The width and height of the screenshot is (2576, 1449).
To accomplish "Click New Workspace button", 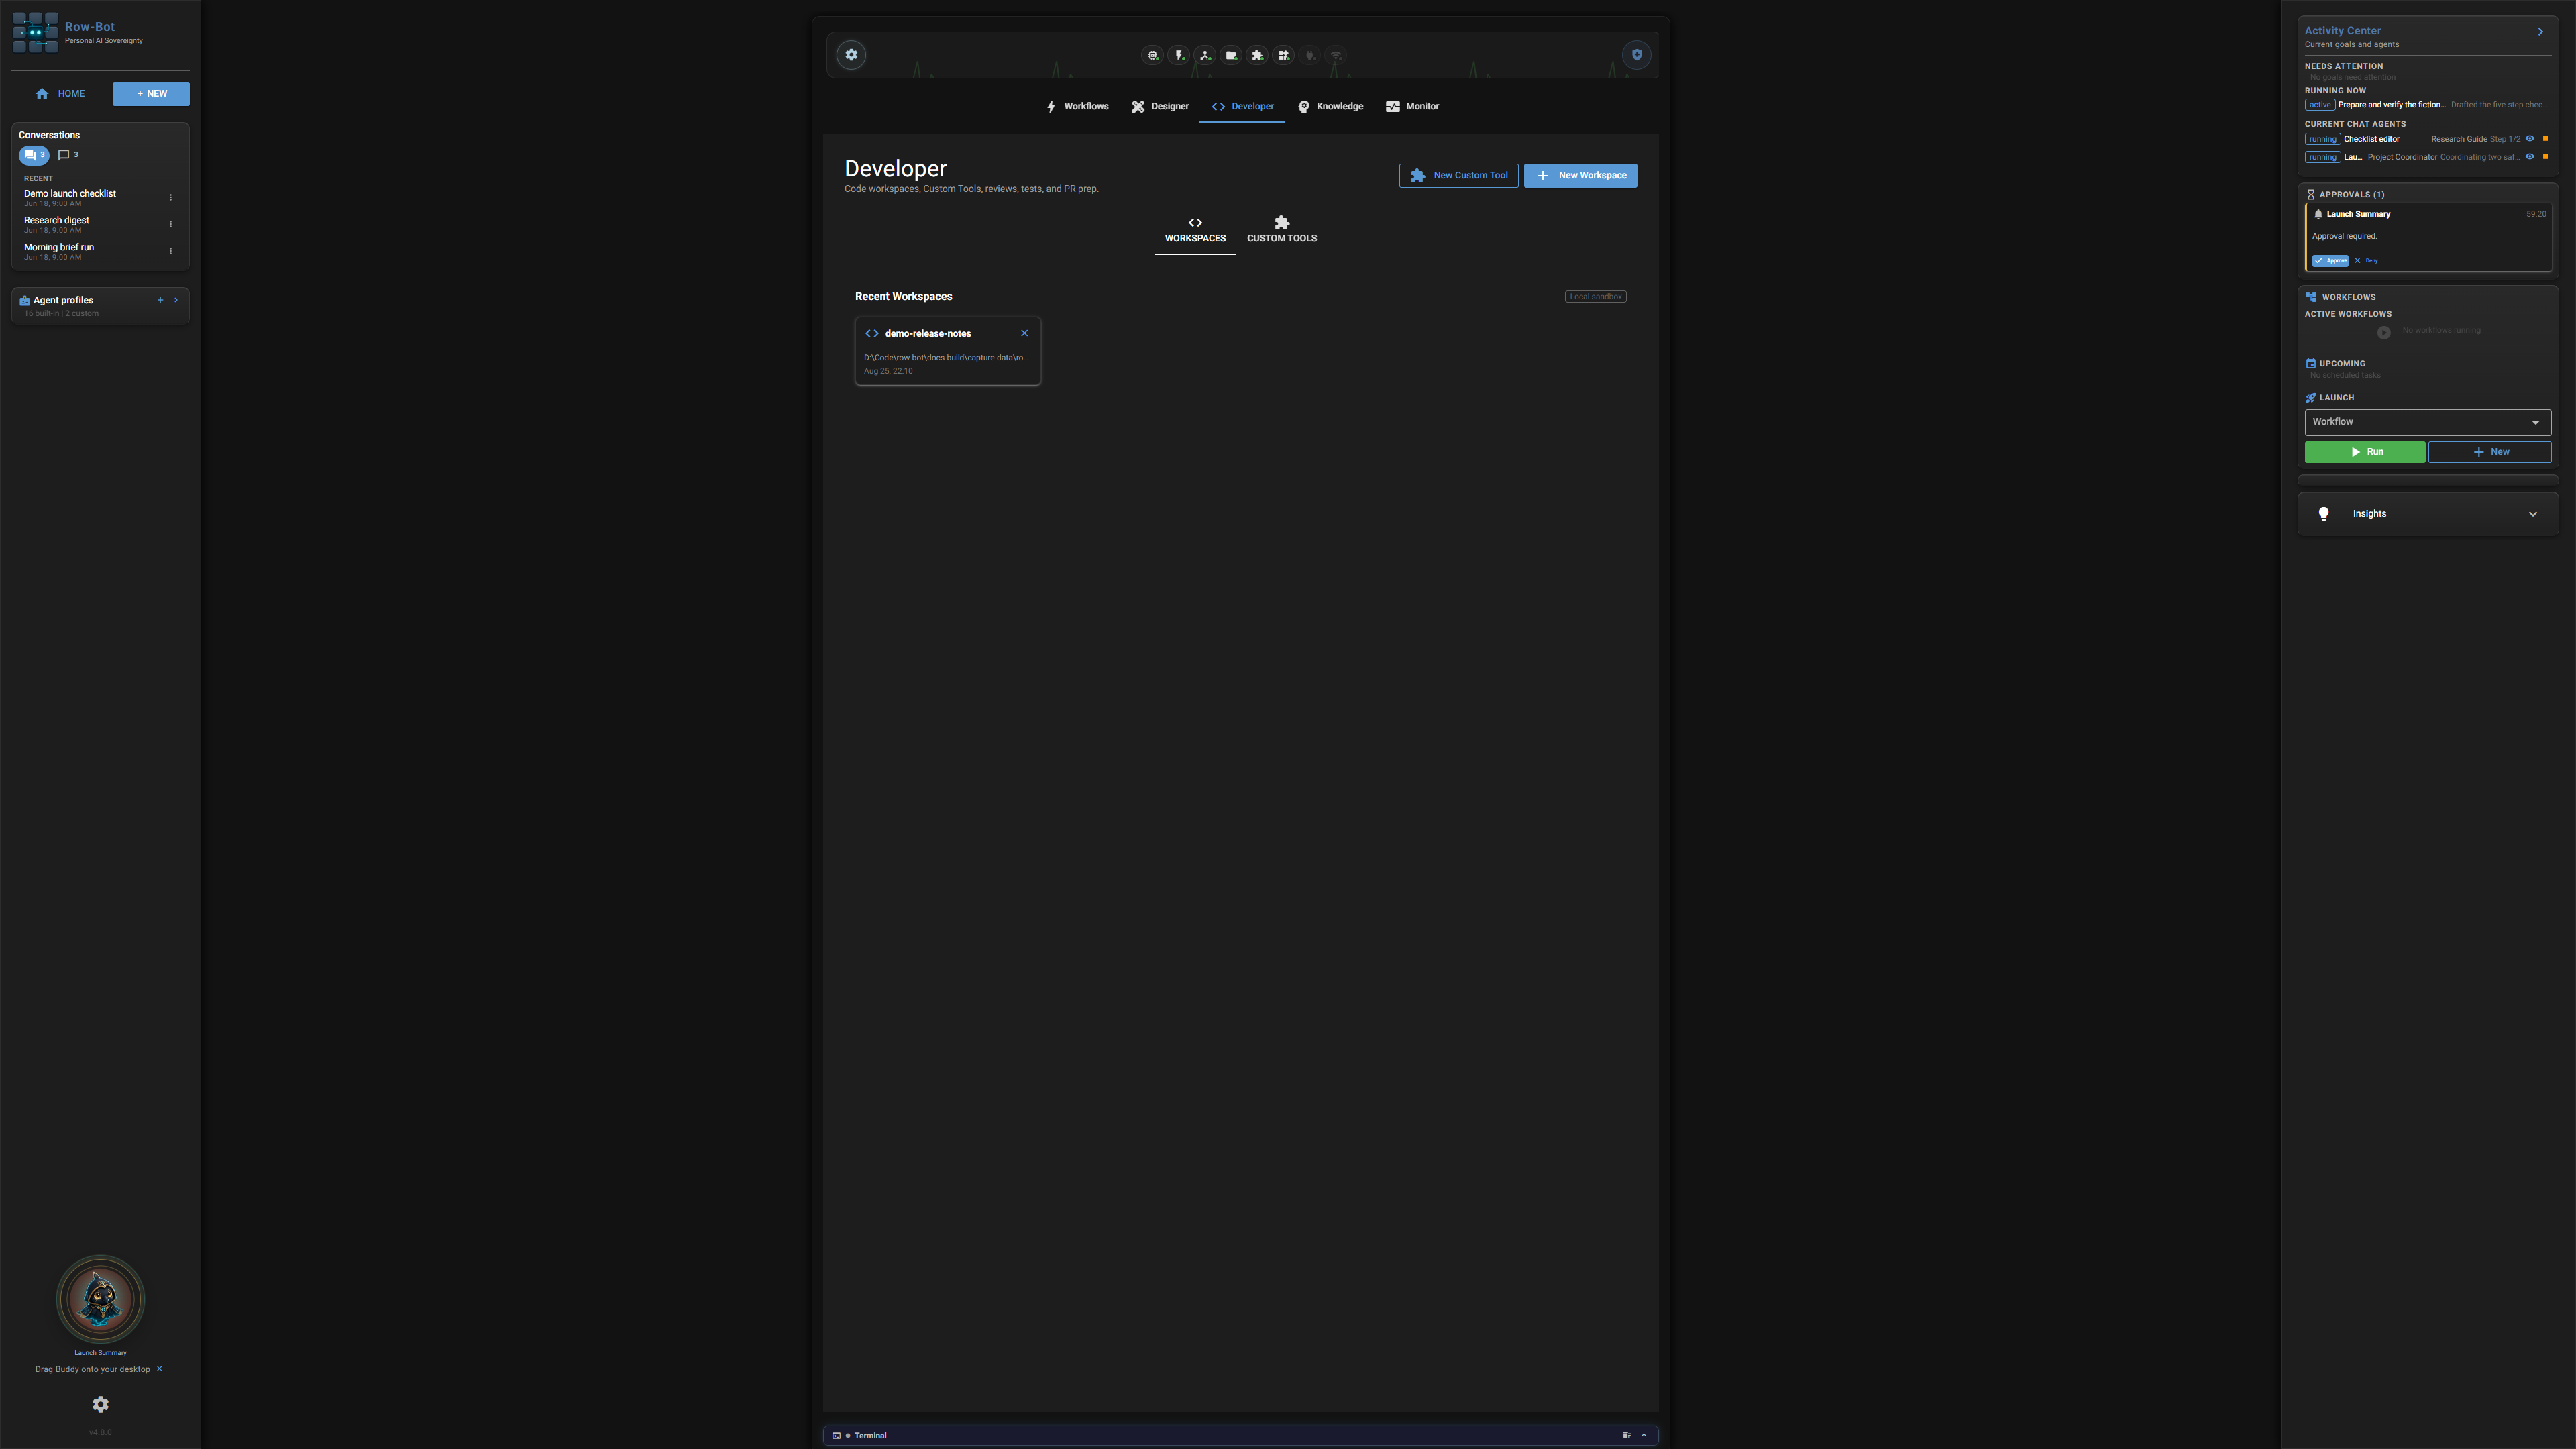I will (x=1581, y=176).
